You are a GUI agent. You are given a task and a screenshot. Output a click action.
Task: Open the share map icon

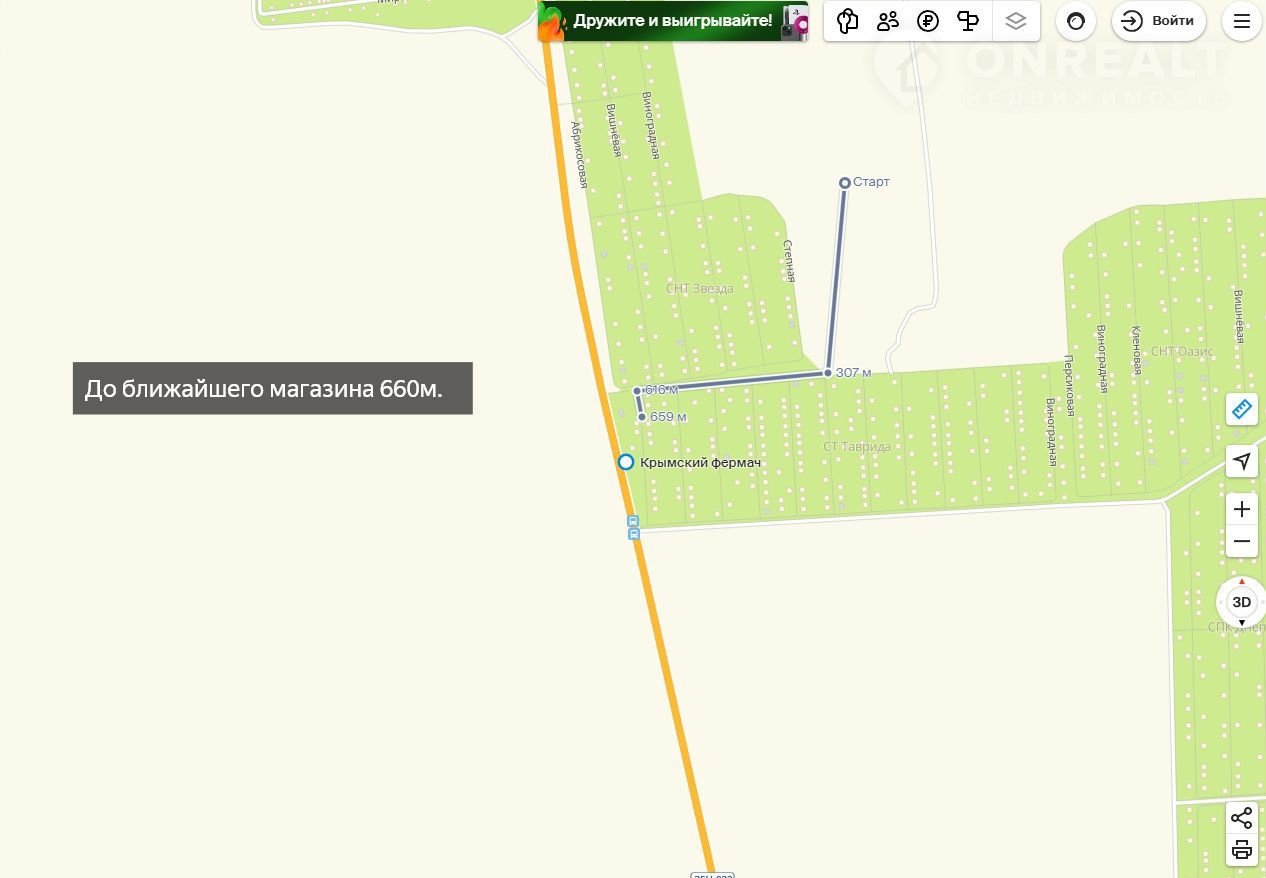pos(1241,818)
